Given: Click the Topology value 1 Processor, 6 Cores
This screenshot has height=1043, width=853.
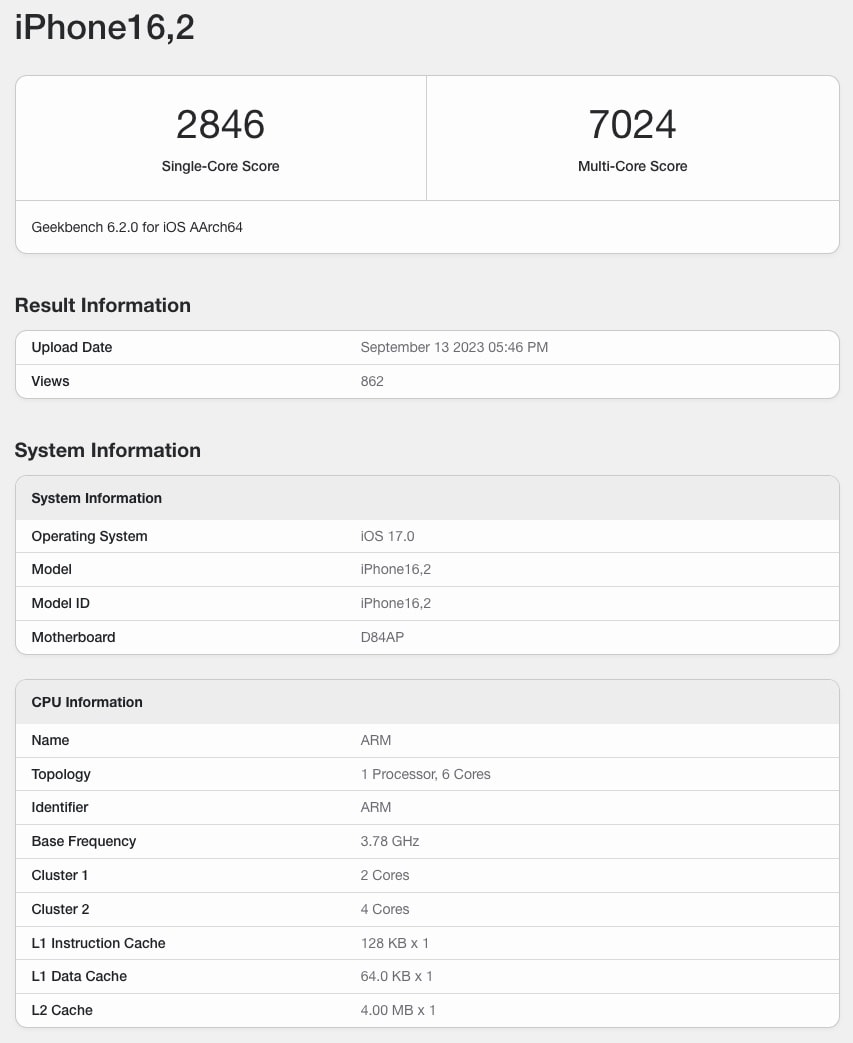Looking at the screenshot, I should pyautogui.click(x=426, y=774).
